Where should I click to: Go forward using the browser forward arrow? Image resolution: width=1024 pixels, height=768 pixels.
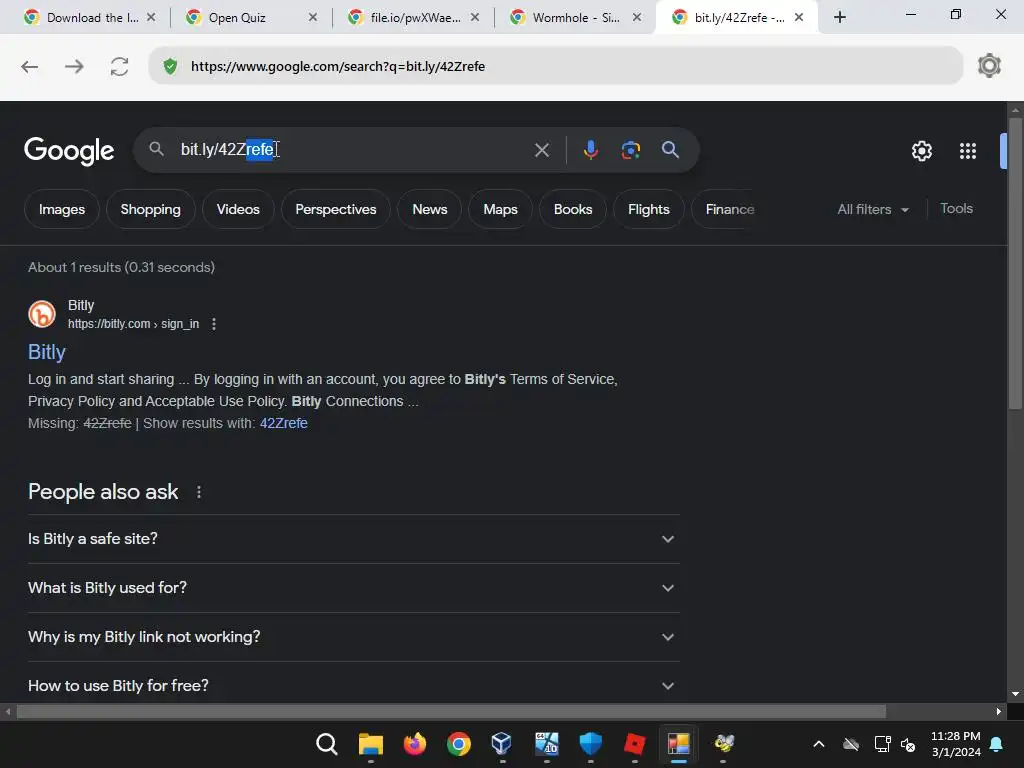tap(74, 67)
